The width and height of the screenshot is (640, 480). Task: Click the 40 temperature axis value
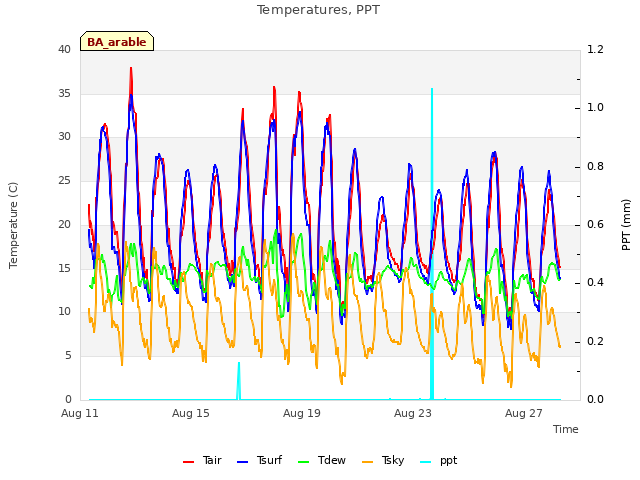(x=64, y=49)
